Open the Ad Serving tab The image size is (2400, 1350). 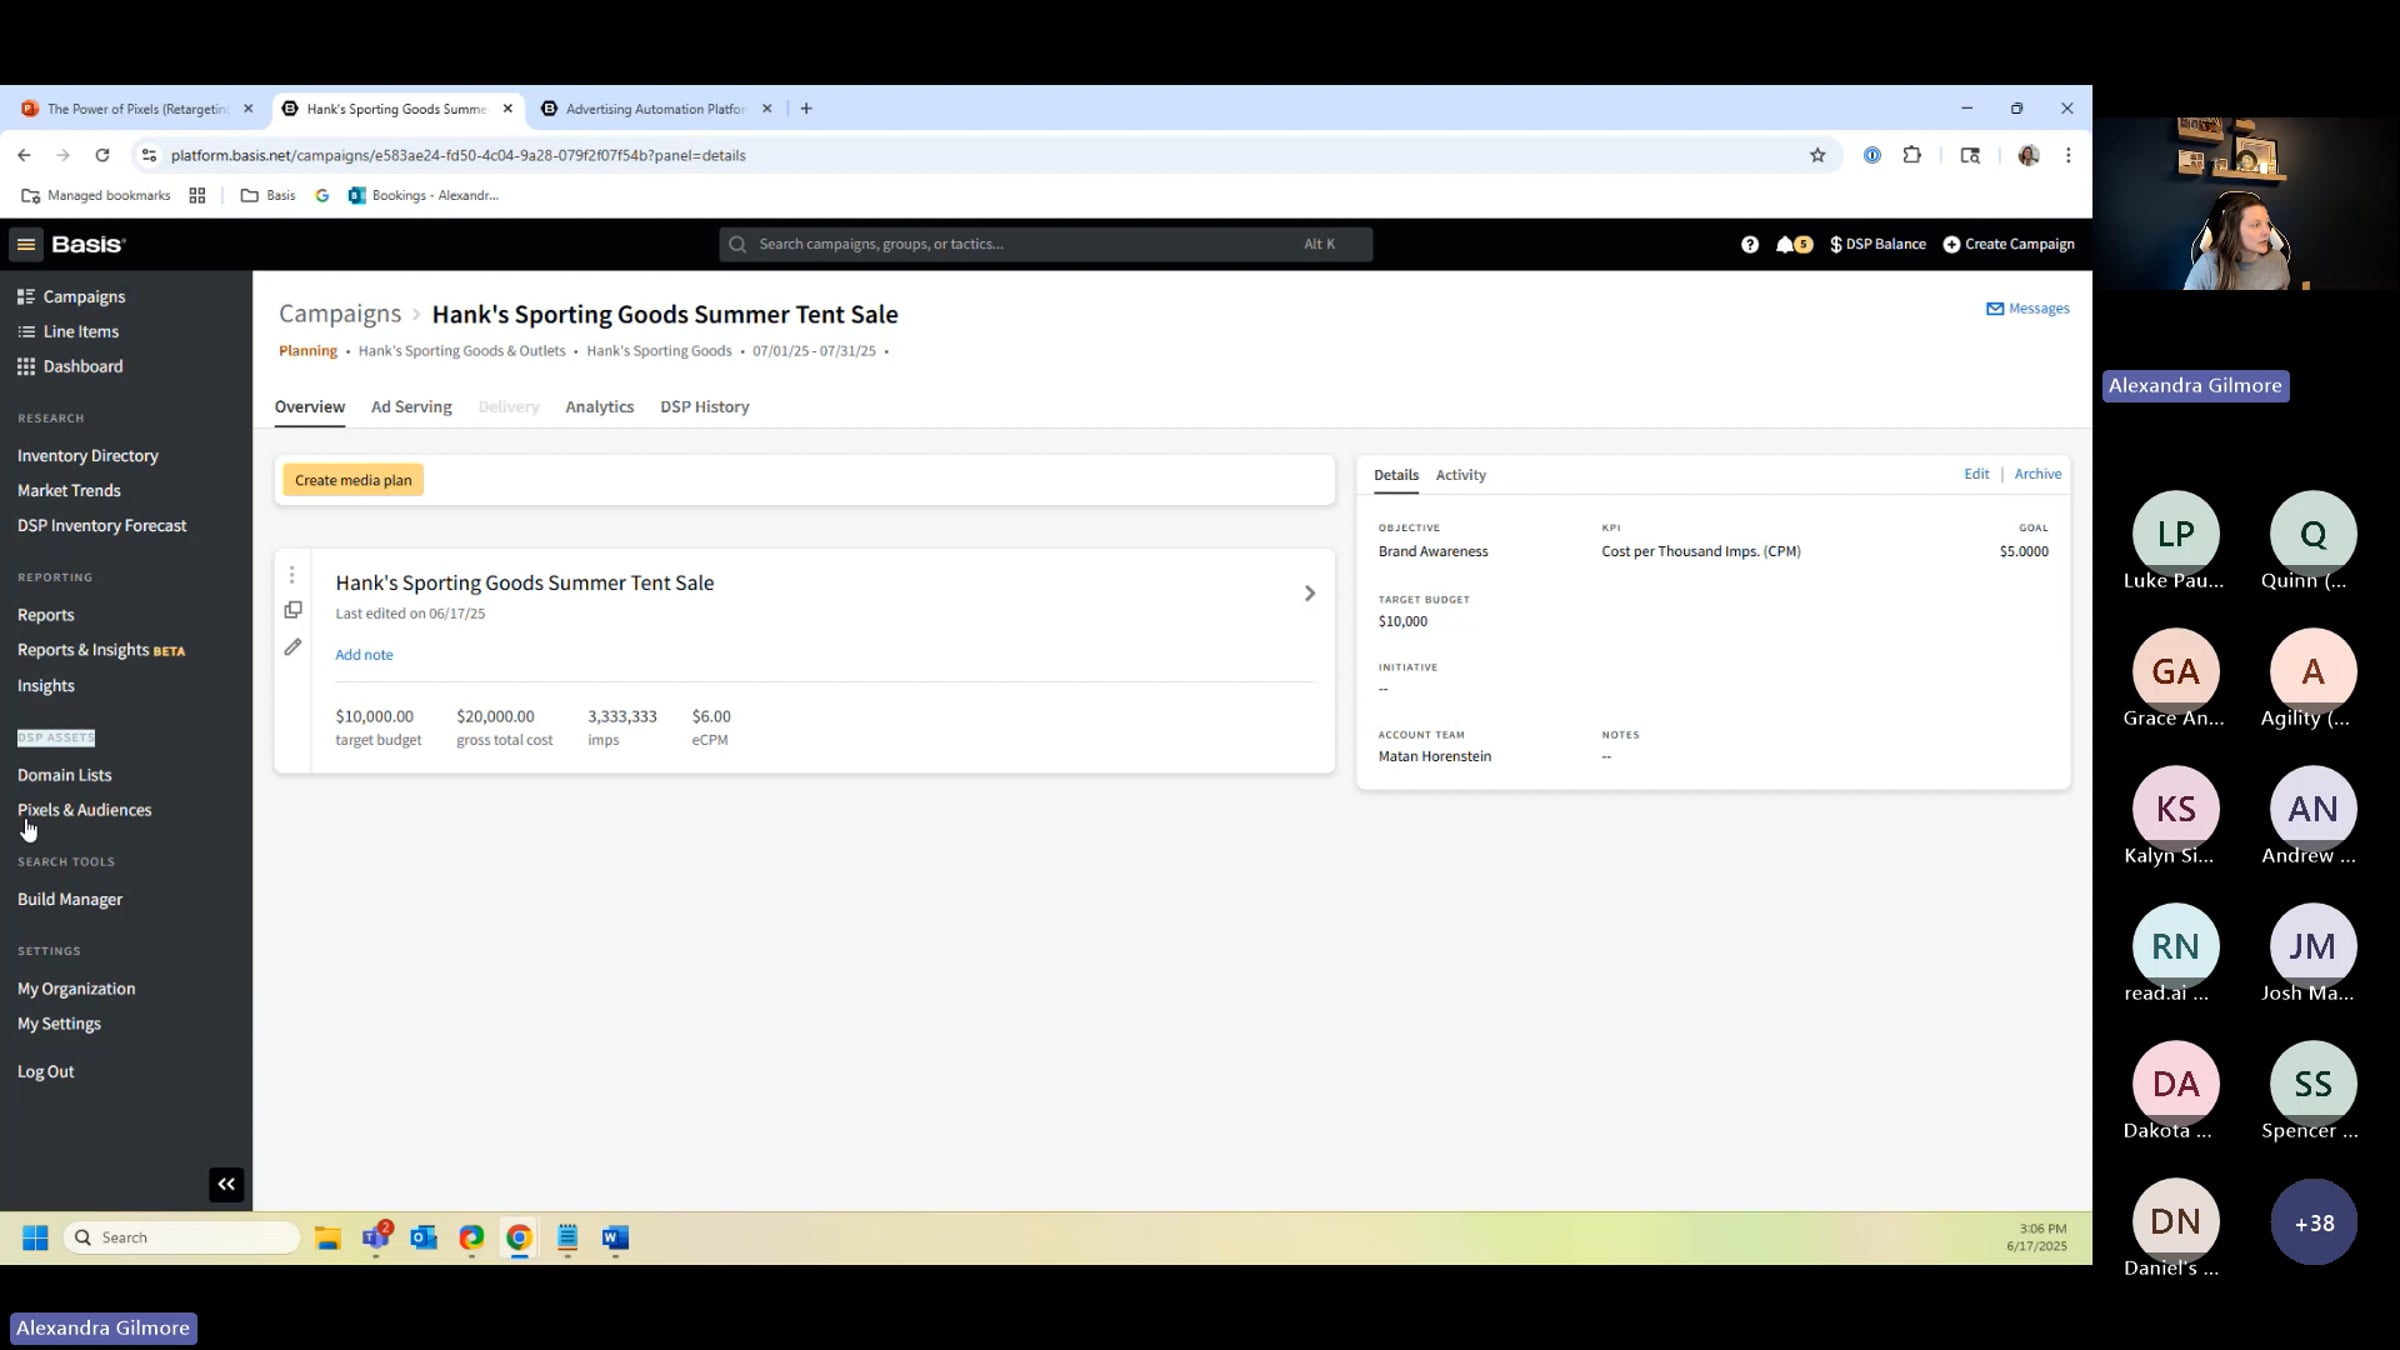point(410,406)
